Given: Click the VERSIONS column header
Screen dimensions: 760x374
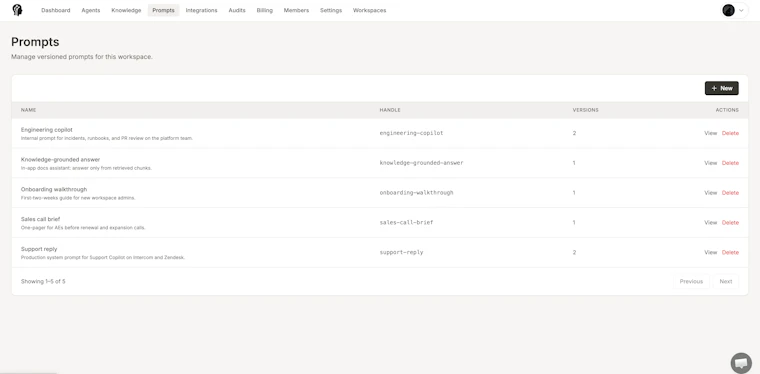Looking at the screenshot, I should click(586, 110).
